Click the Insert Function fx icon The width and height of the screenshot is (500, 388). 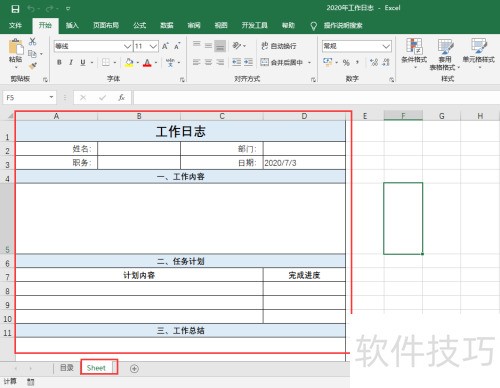pyautogui.click(x=121, y=97)
